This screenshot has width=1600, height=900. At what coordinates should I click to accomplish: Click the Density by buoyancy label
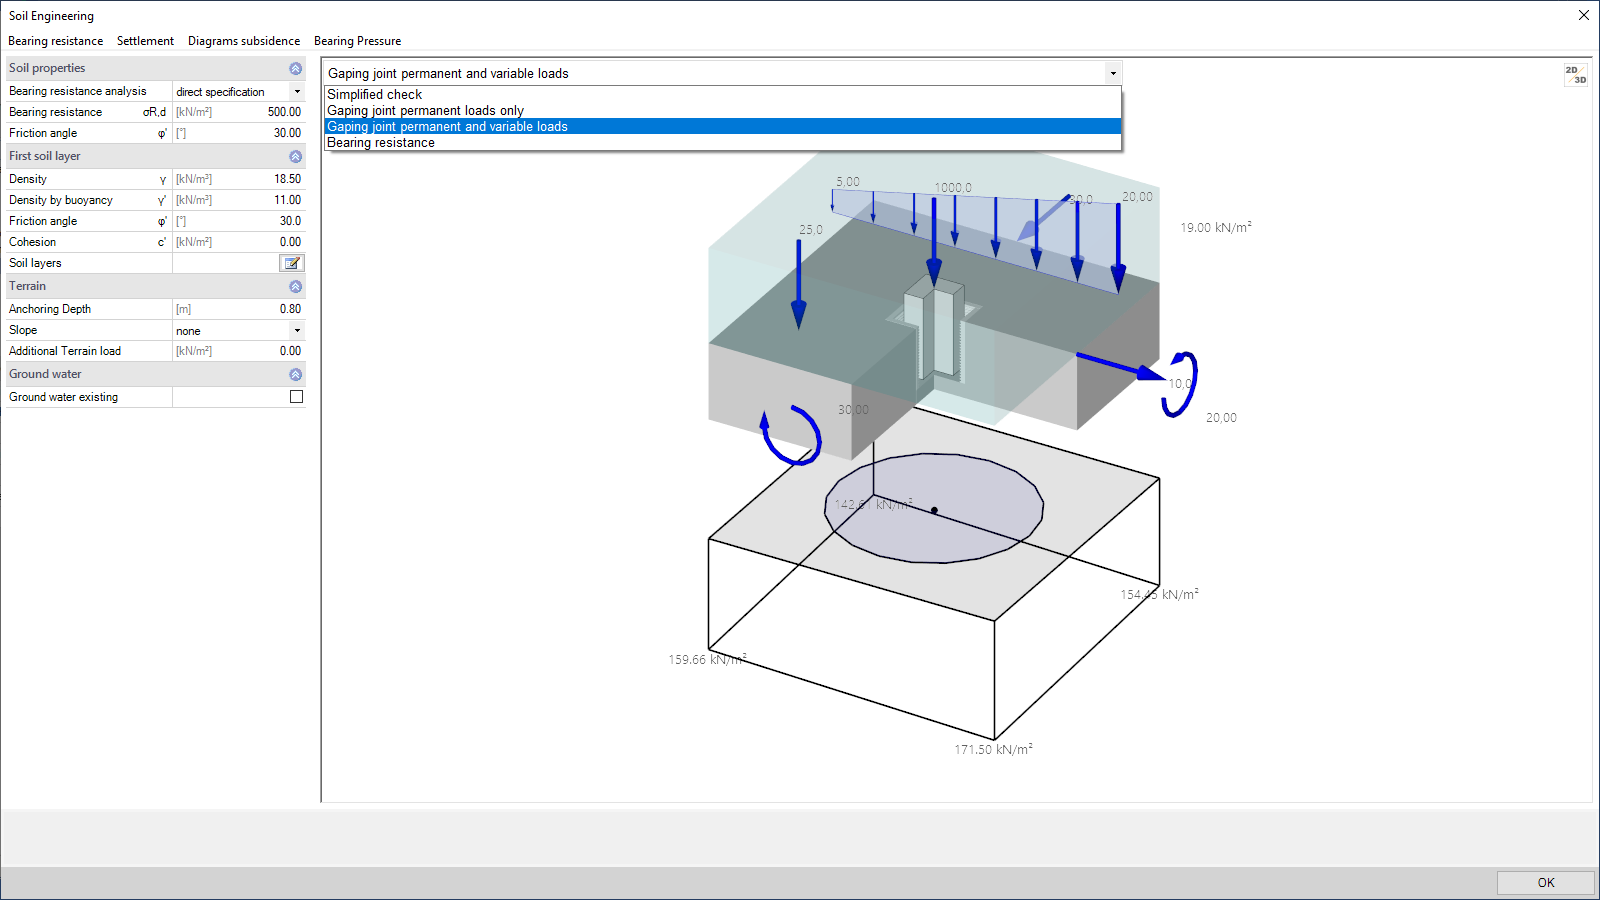point(61,200)
